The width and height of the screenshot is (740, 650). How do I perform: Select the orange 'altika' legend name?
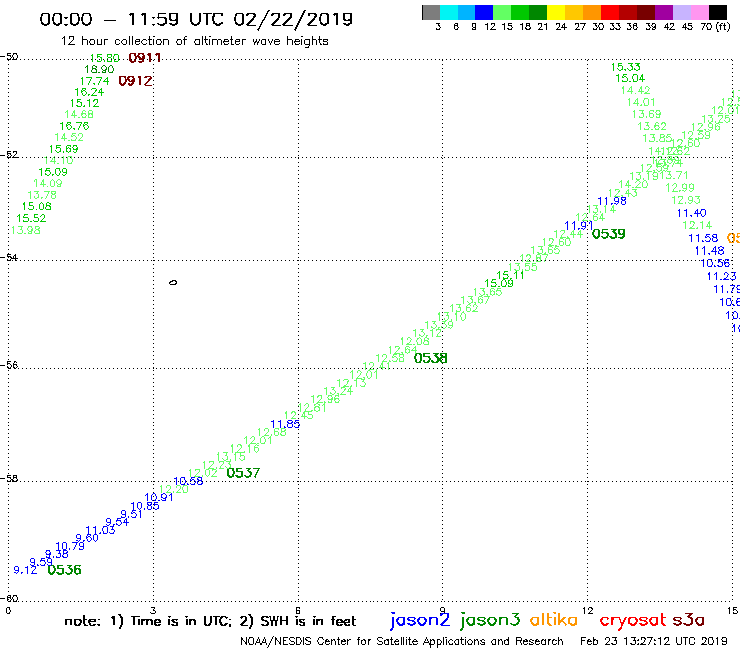coord(554,620)
